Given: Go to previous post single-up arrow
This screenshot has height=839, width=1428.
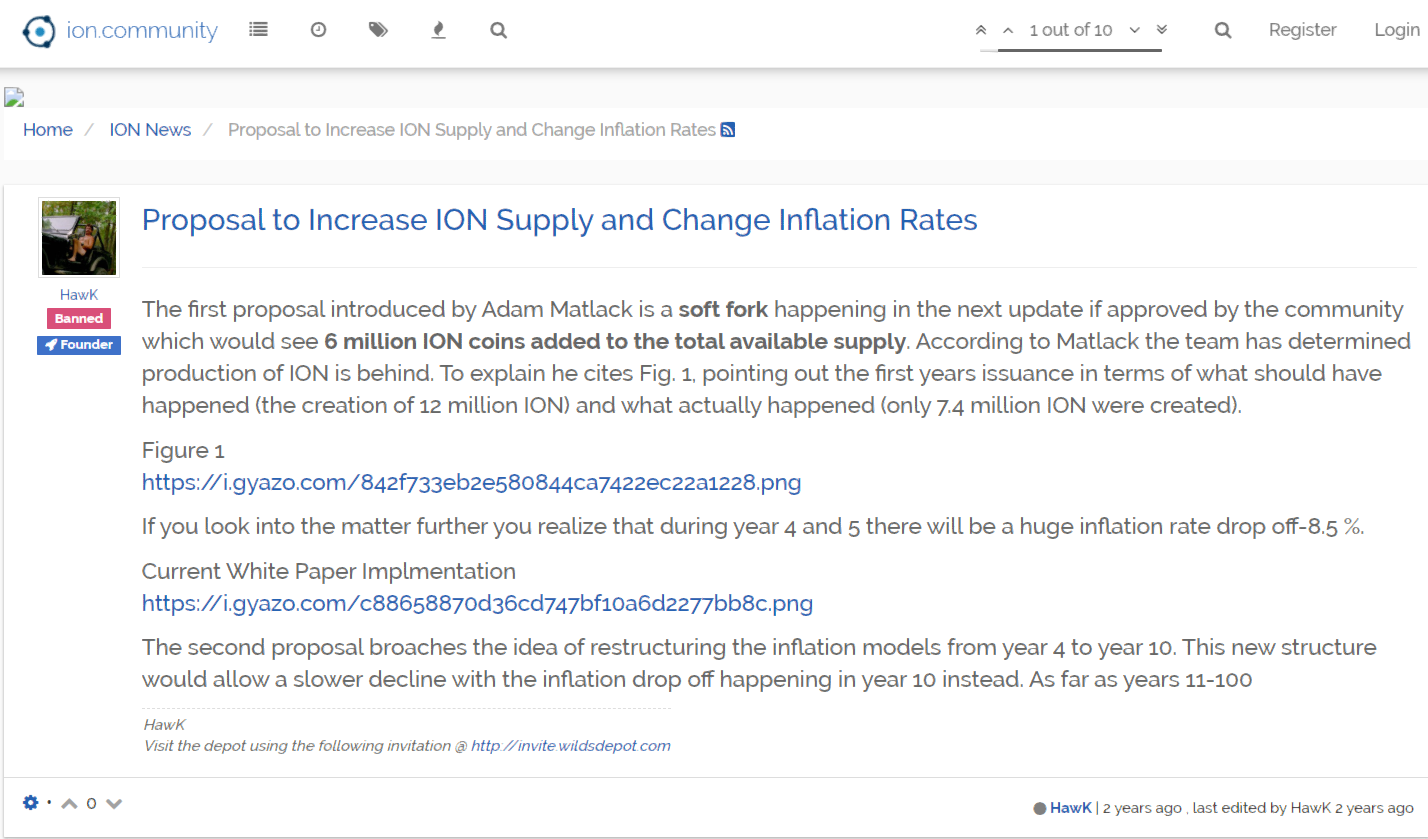Looking at the screenshot, I should click(1008, 30).
